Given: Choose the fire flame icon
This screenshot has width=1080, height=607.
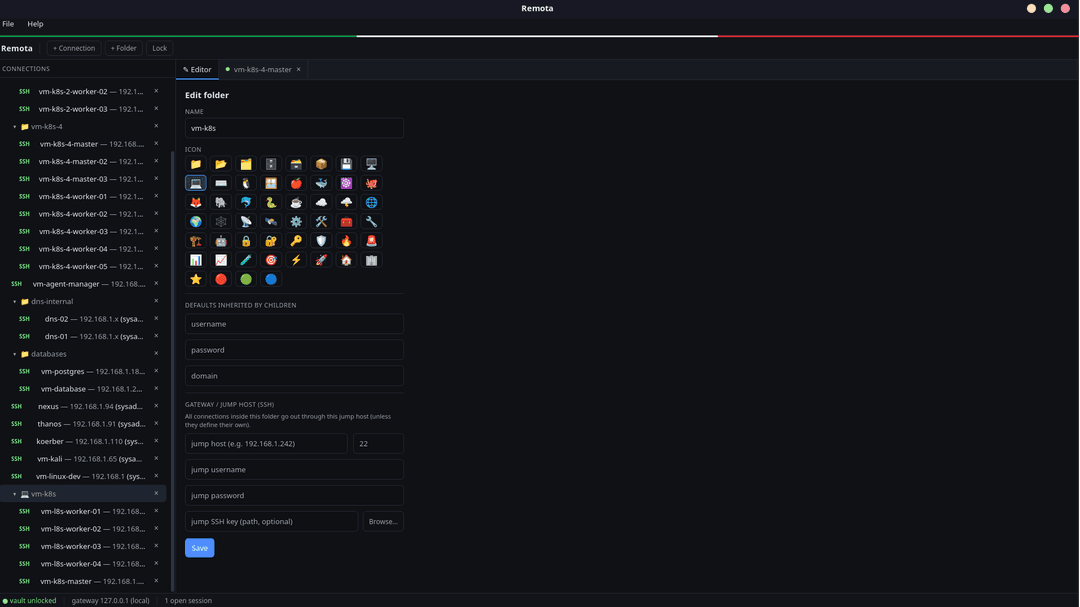Looking at the screenshot, I should tap(346, 241).
